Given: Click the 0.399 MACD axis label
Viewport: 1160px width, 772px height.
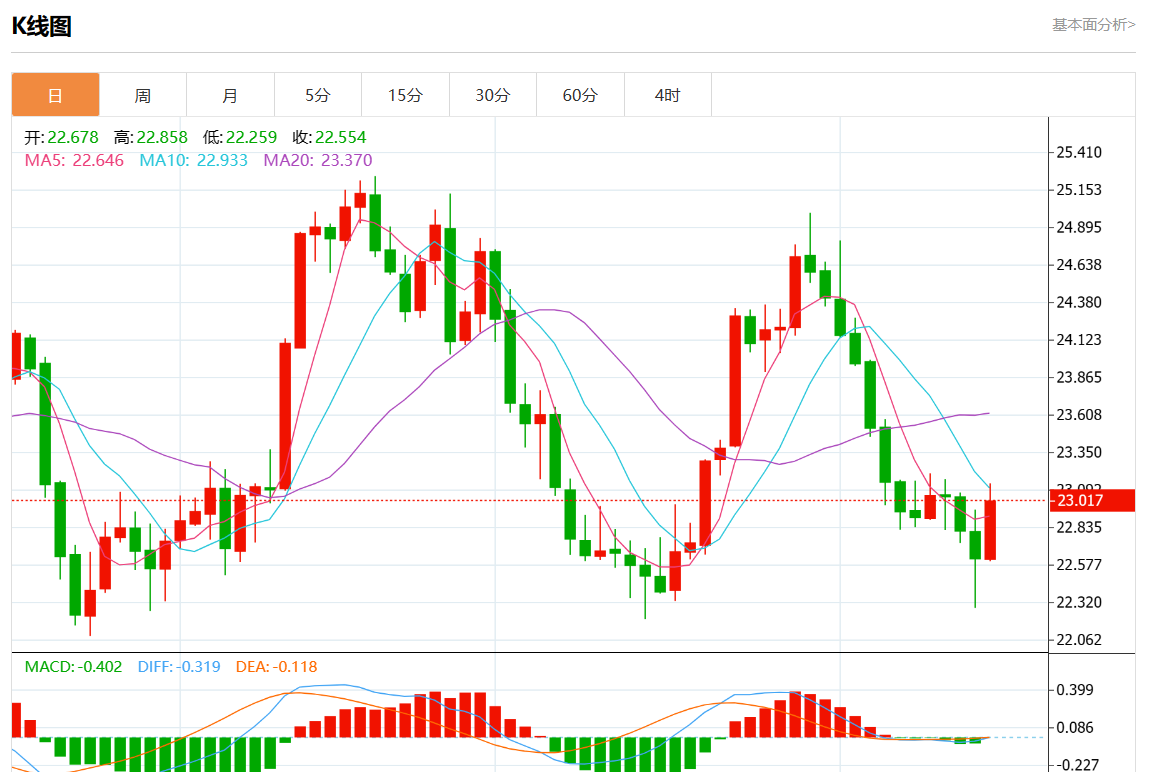Looking at the screenshot, I should point(1075,690).
